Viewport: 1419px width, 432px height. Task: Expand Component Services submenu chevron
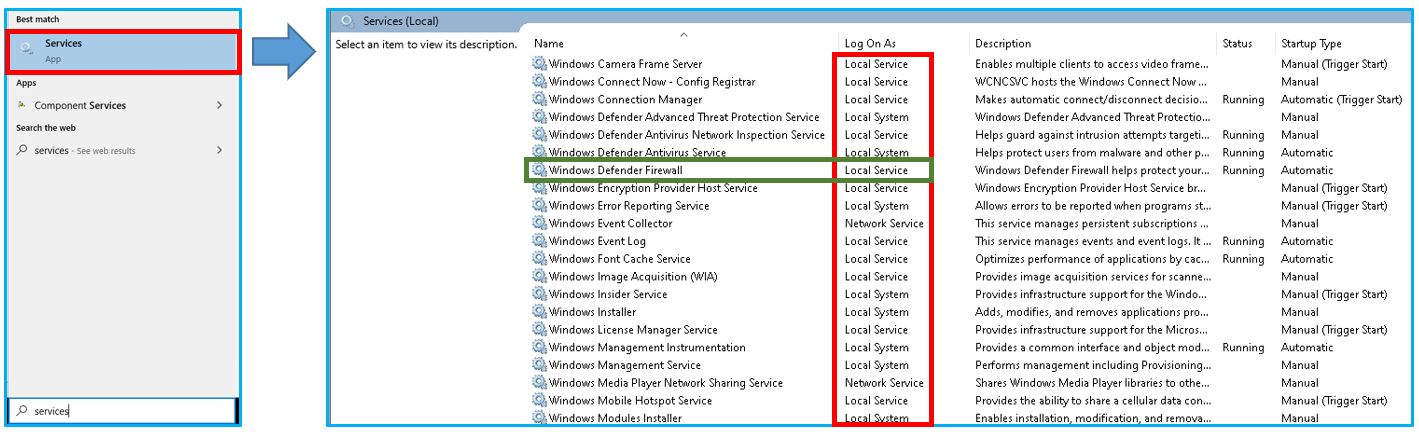coord(219,105)
